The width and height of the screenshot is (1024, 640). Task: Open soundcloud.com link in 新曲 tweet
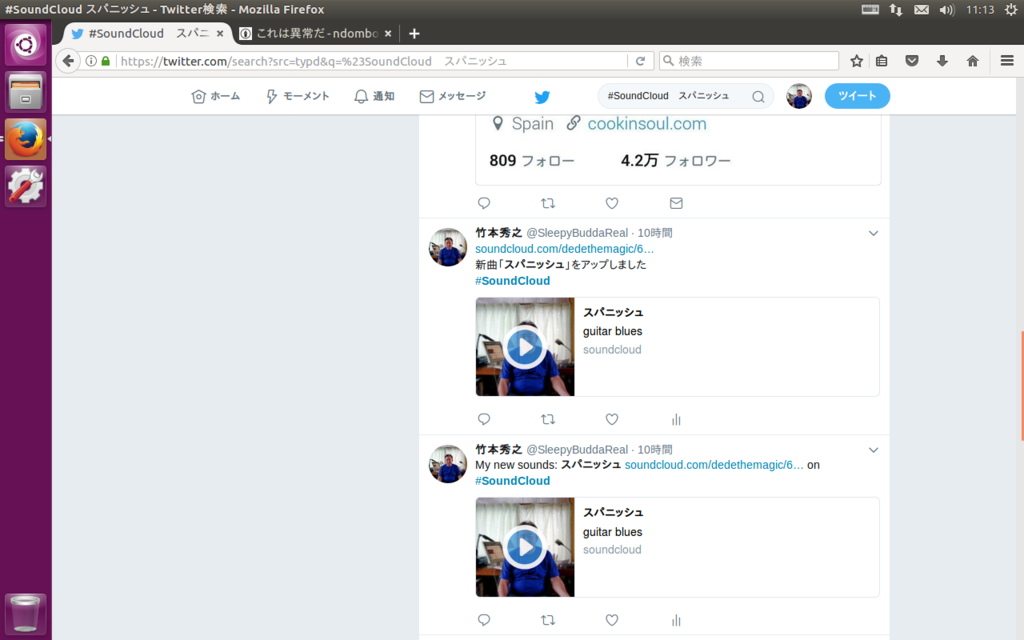pos(564,249)
